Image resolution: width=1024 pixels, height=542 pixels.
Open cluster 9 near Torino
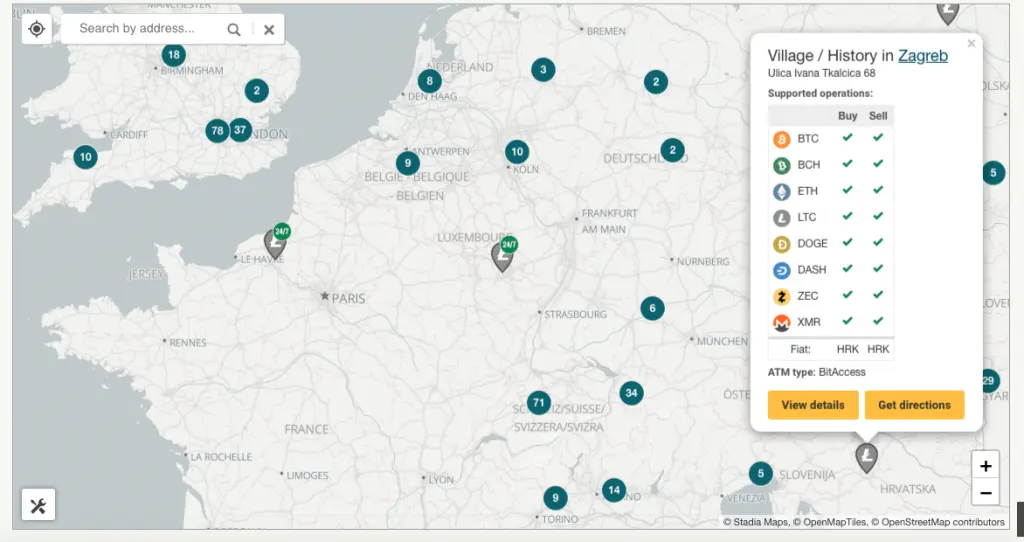coord(556,498)
